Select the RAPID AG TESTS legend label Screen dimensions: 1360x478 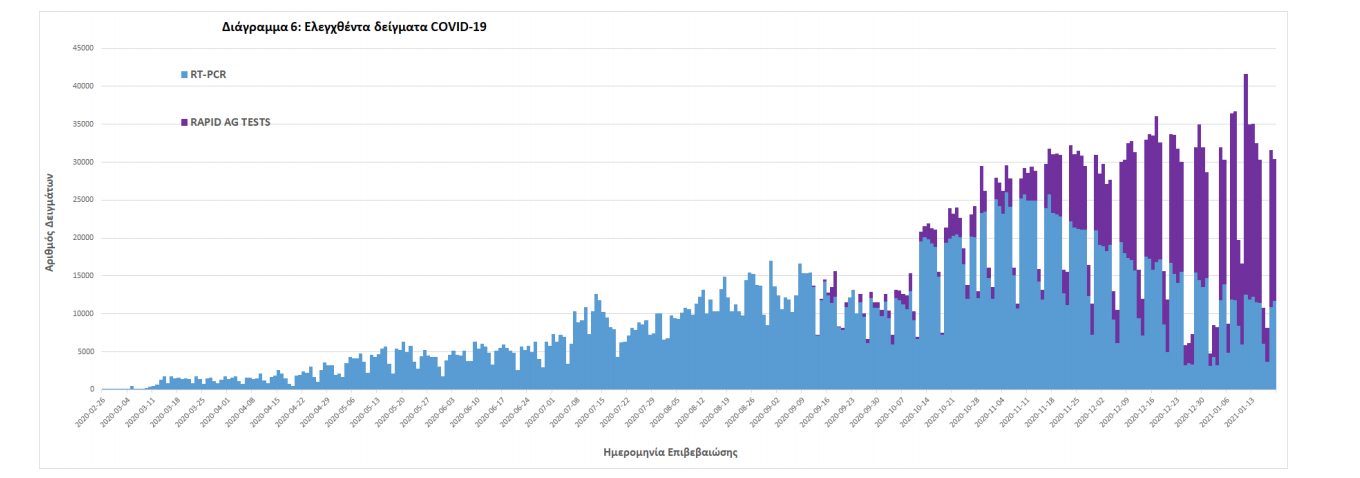[x=230, y=122]
